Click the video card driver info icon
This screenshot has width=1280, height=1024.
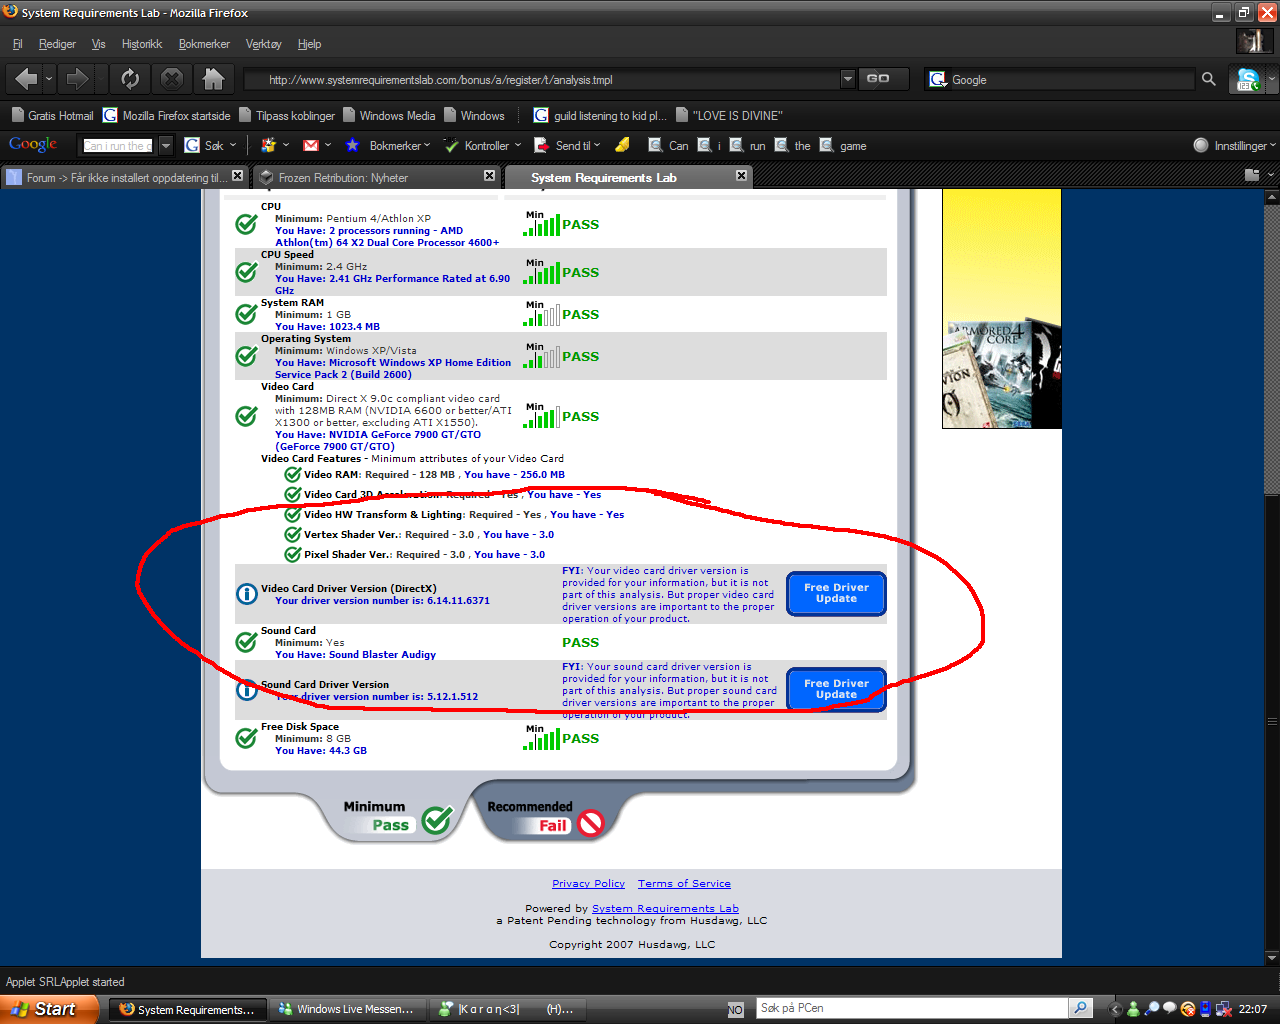(x=247, y=594)
